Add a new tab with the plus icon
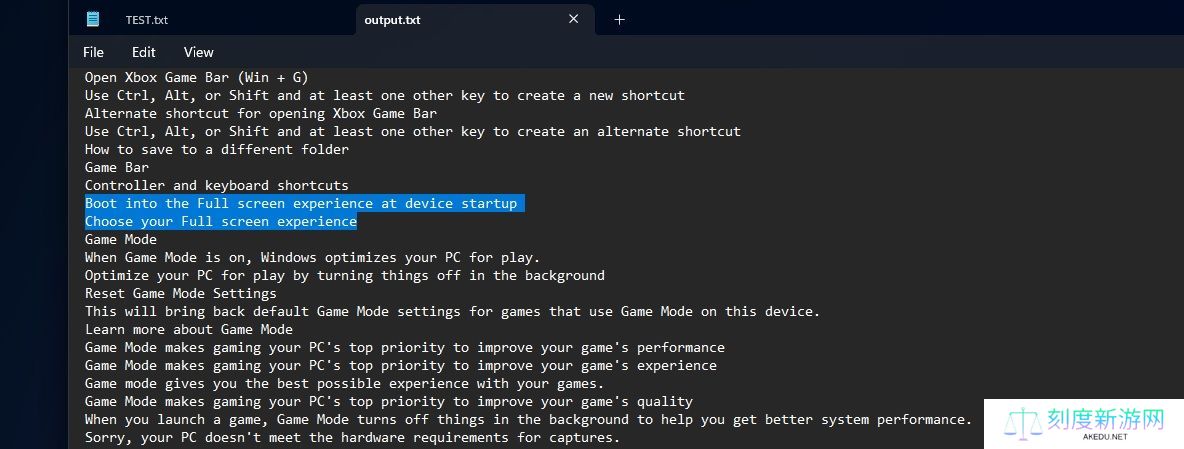This screenshot has width=1184, height=449. (x=619, y=19)
